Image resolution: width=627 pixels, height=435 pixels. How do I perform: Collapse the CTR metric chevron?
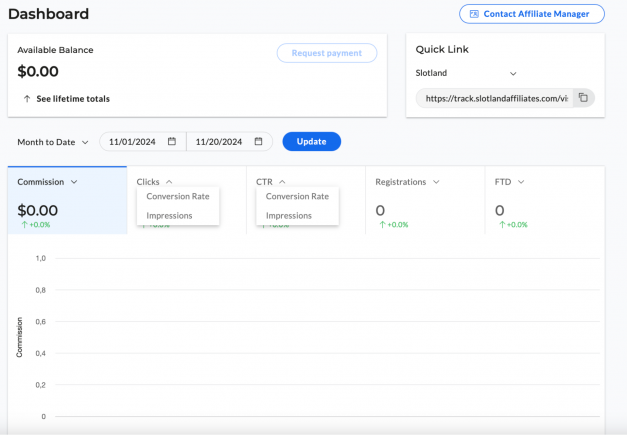pos(282,182)
